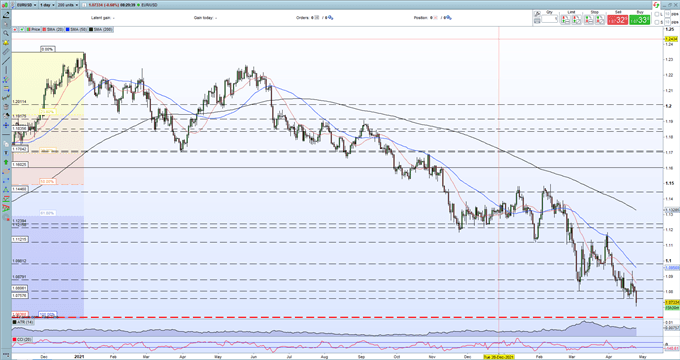This screenshot has width=680, height=360.
Task: Click the Orders count label
Action: [302, 18]
